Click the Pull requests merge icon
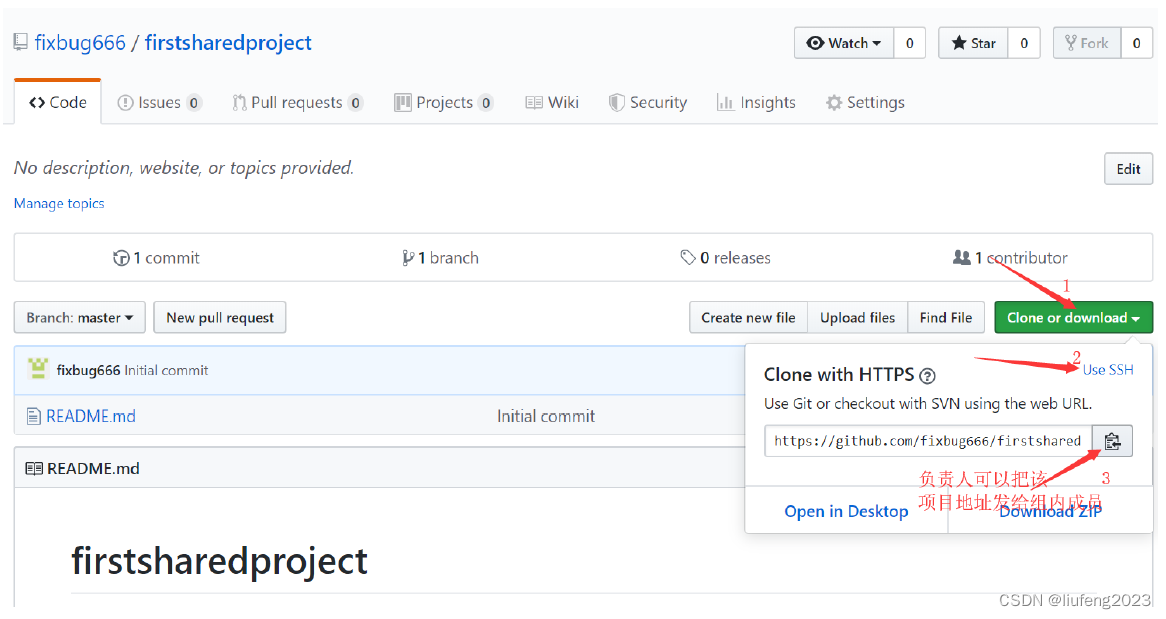 tap(239, 103)
